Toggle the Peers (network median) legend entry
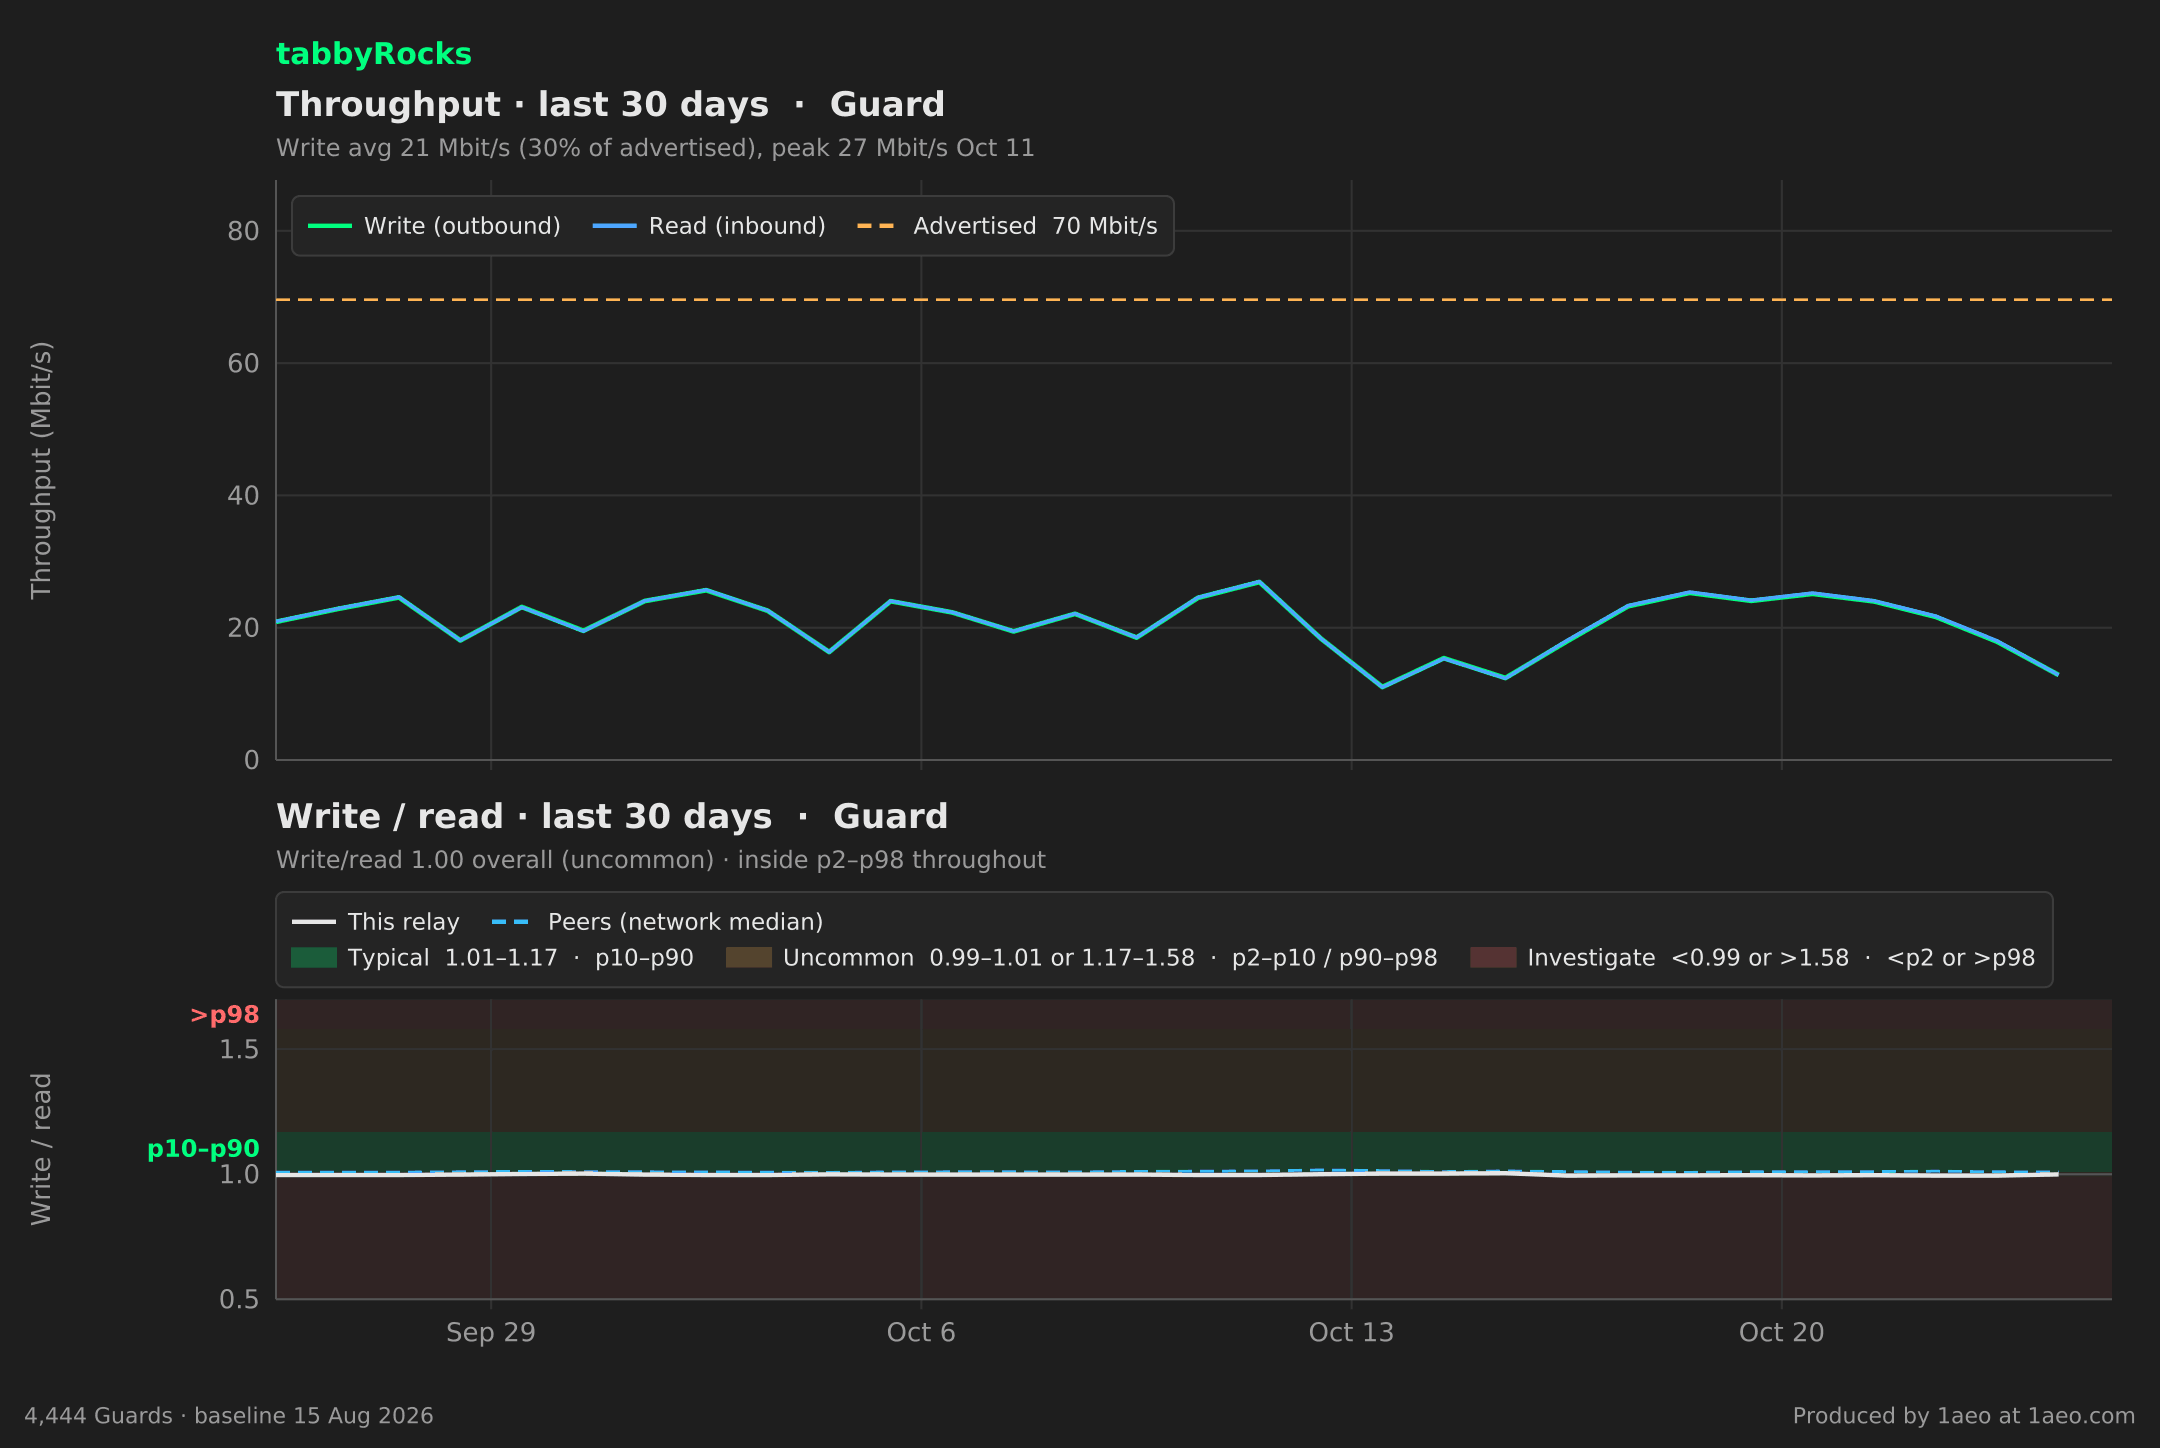This screenshot has width=2160, height=1448. [658, 922]
